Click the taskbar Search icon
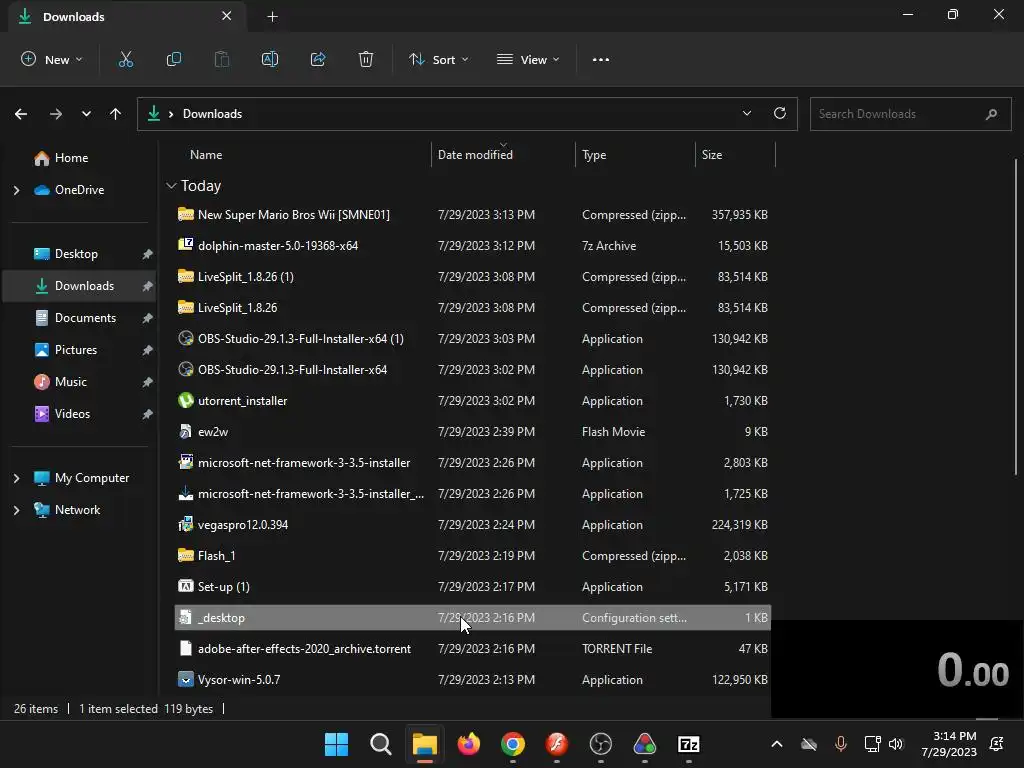Image resolution: width=1024 pixels, height=768 pixels. 381,744
